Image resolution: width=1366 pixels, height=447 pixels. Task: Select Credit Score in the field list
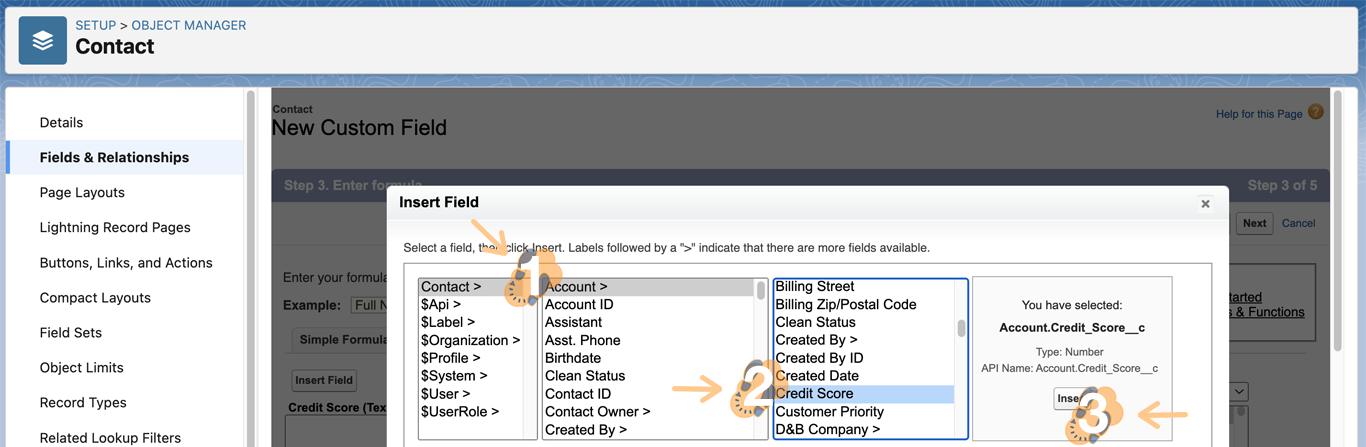point(814,394)
